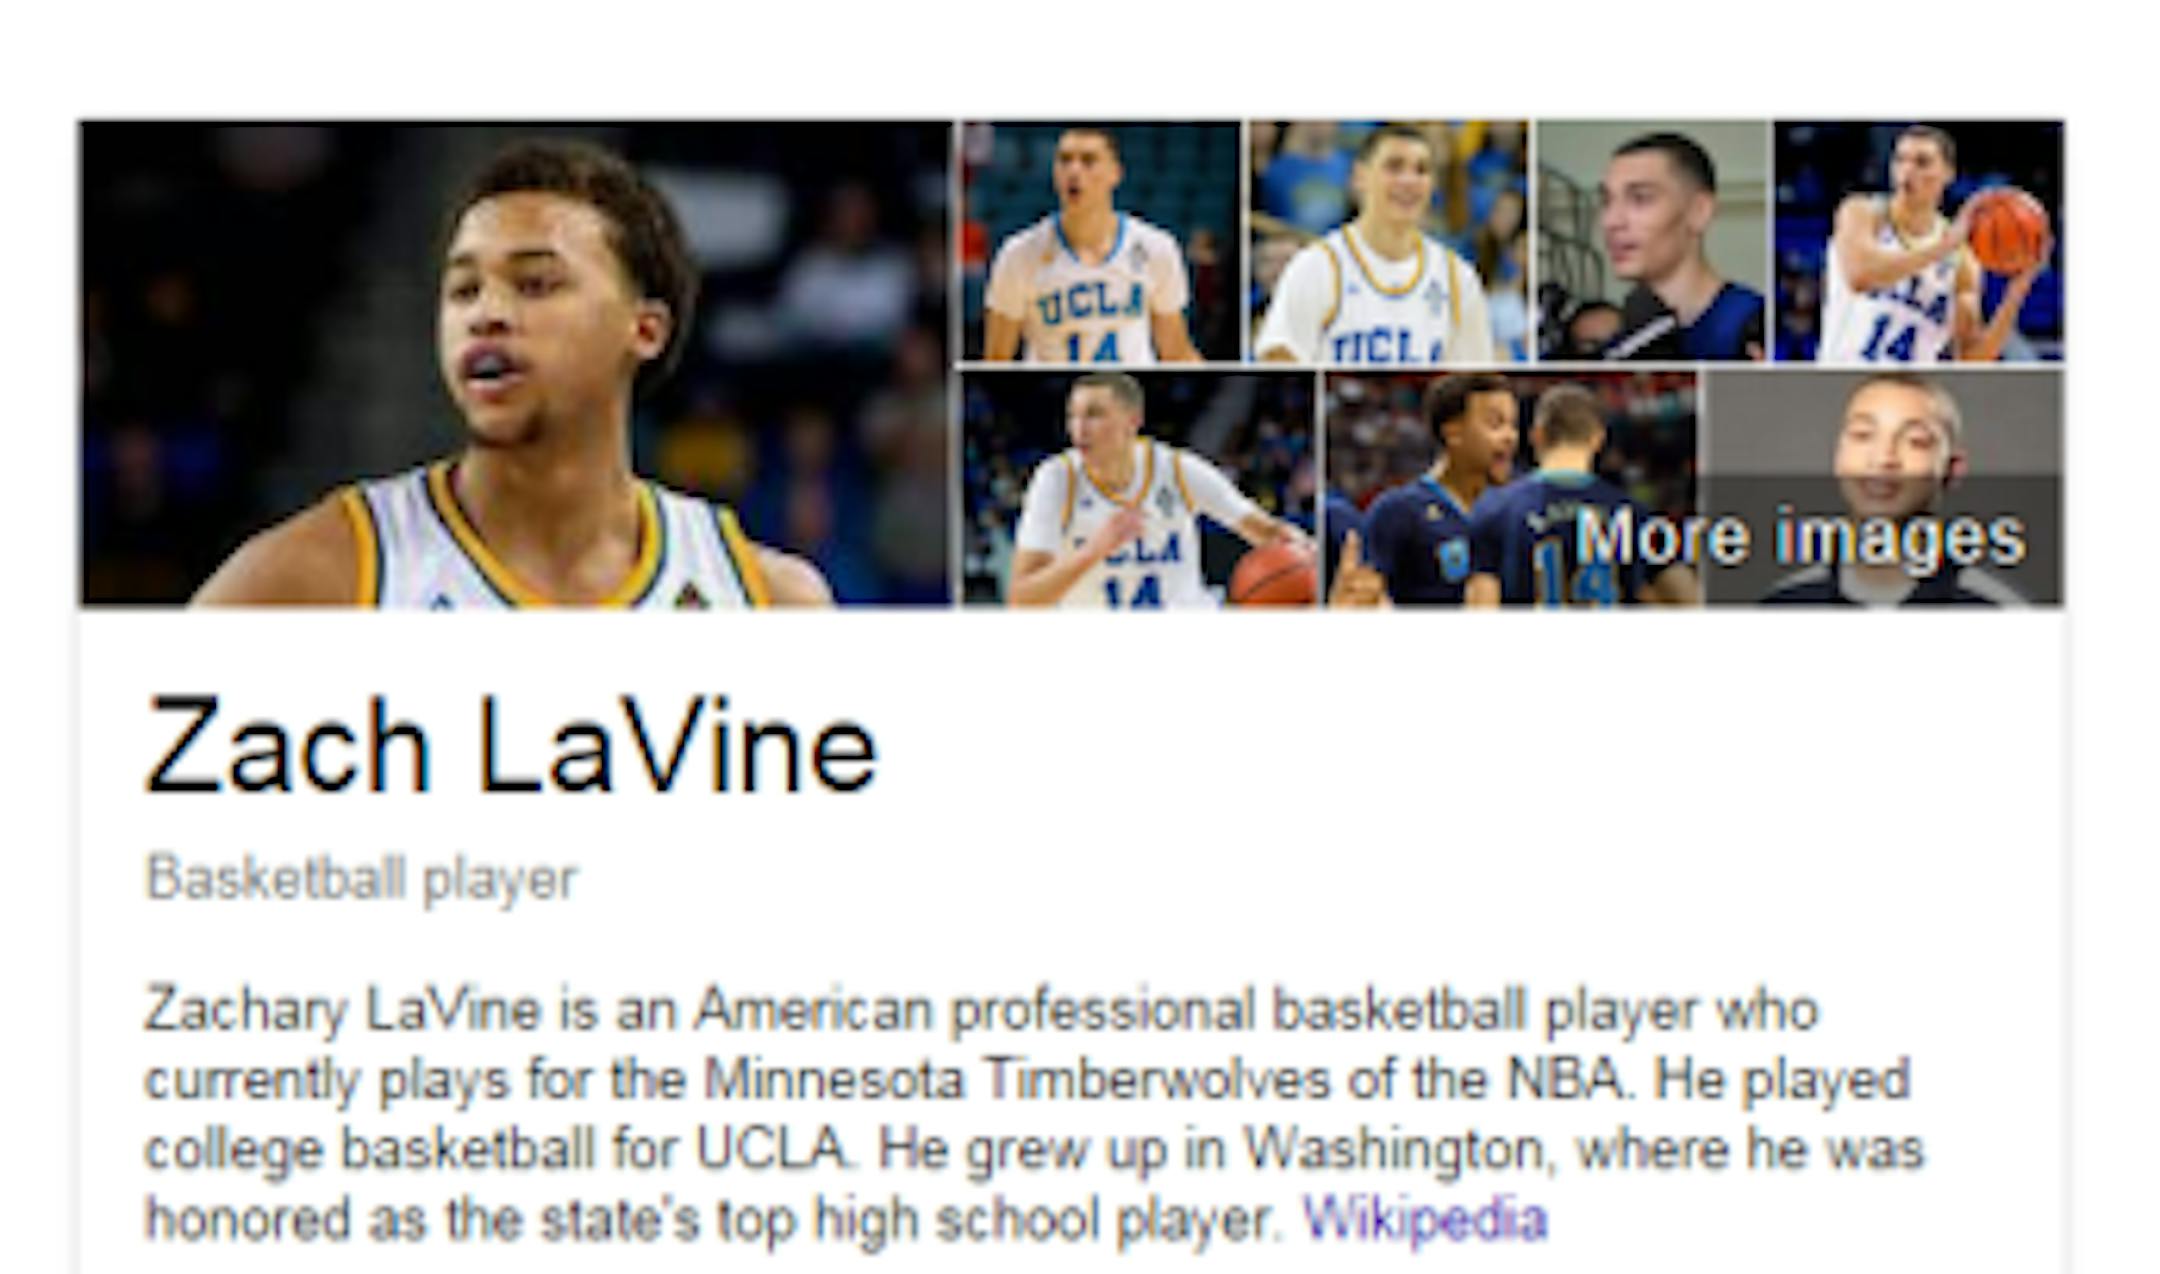Follow the Wikipedia link
This screenshot has width=2160, height=1274.
(x=1425, y=1219)
